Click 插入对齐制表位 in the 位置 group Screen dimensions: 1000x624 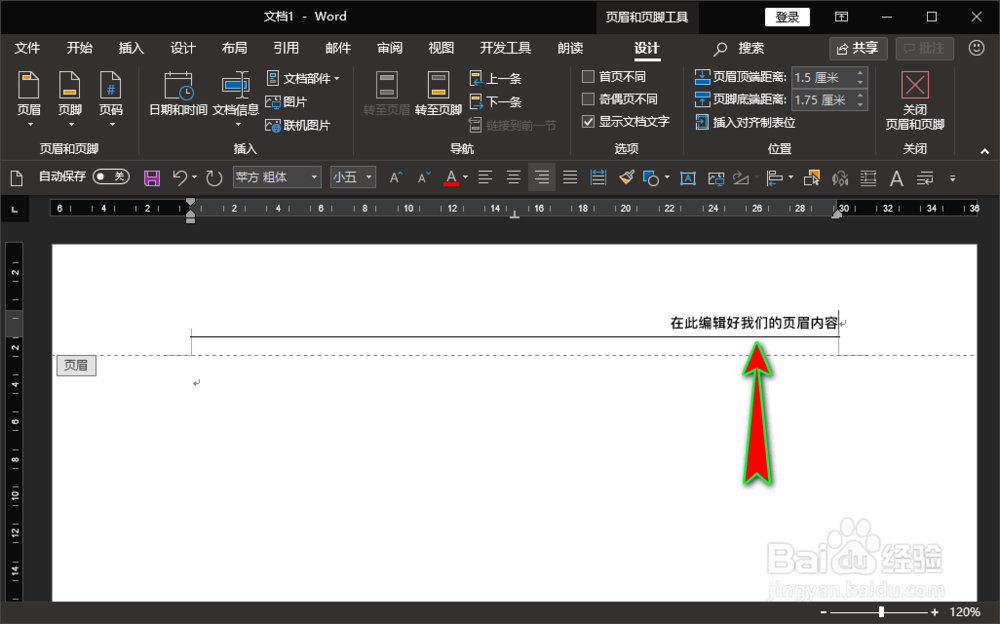(x=744, y=123)
